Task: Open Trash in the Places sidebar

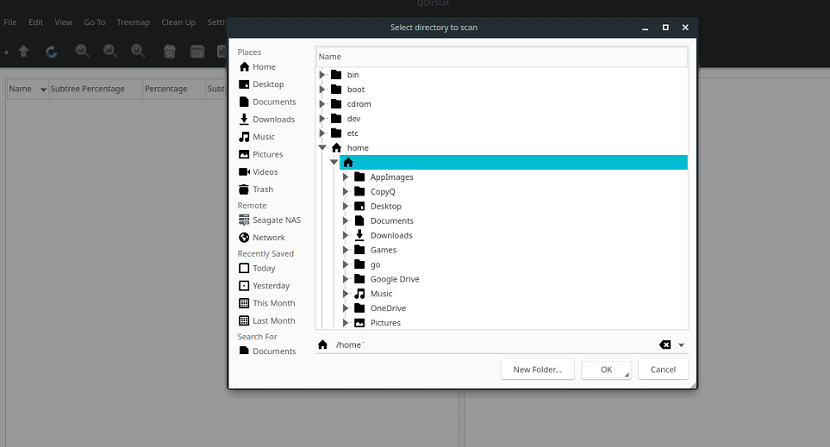Action: click(263, 189)
